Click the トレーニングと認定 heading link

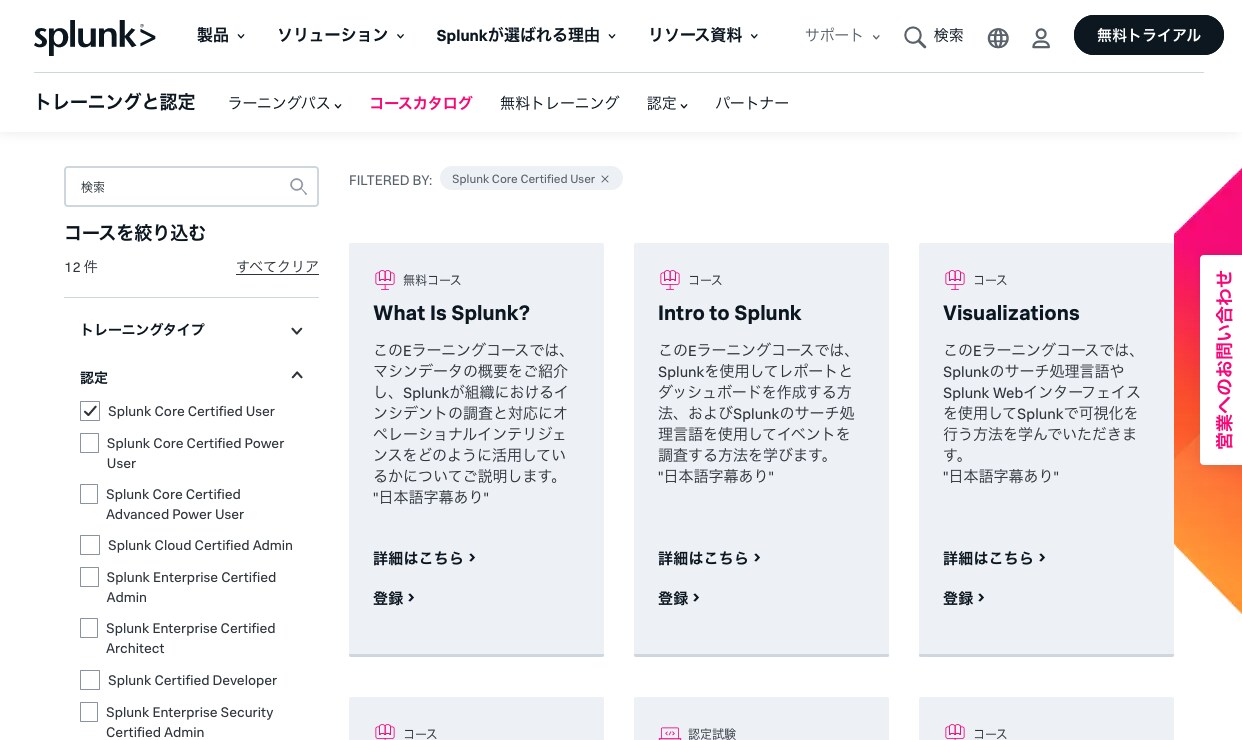click(115, 102)
